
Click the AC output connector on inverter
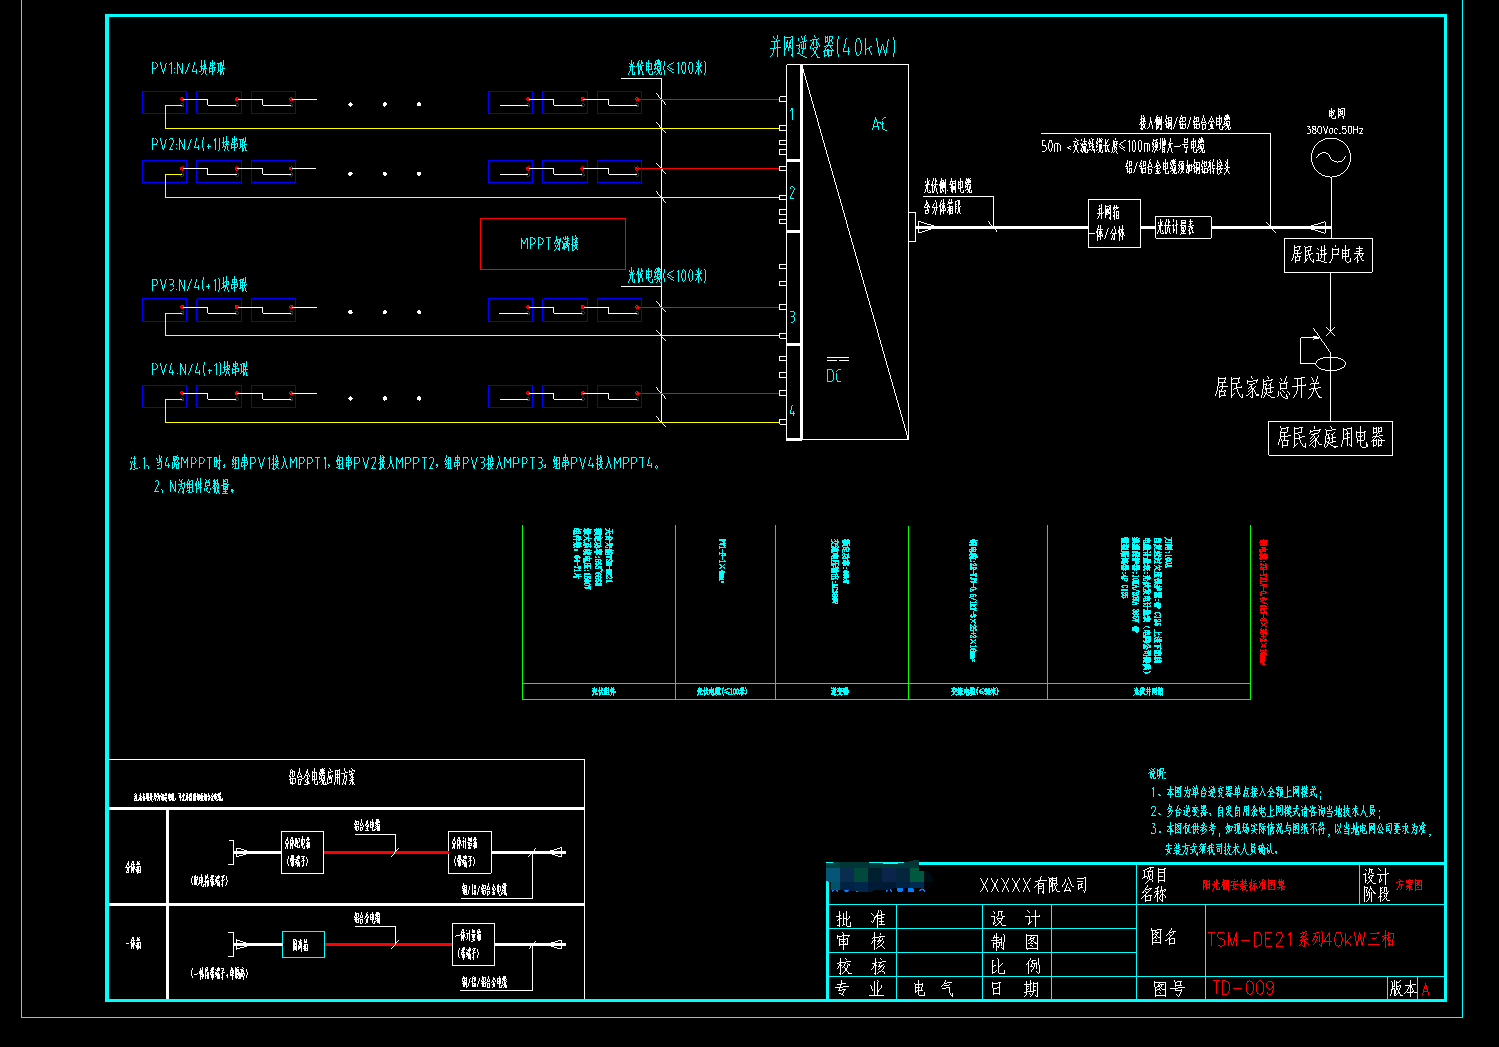912,227
